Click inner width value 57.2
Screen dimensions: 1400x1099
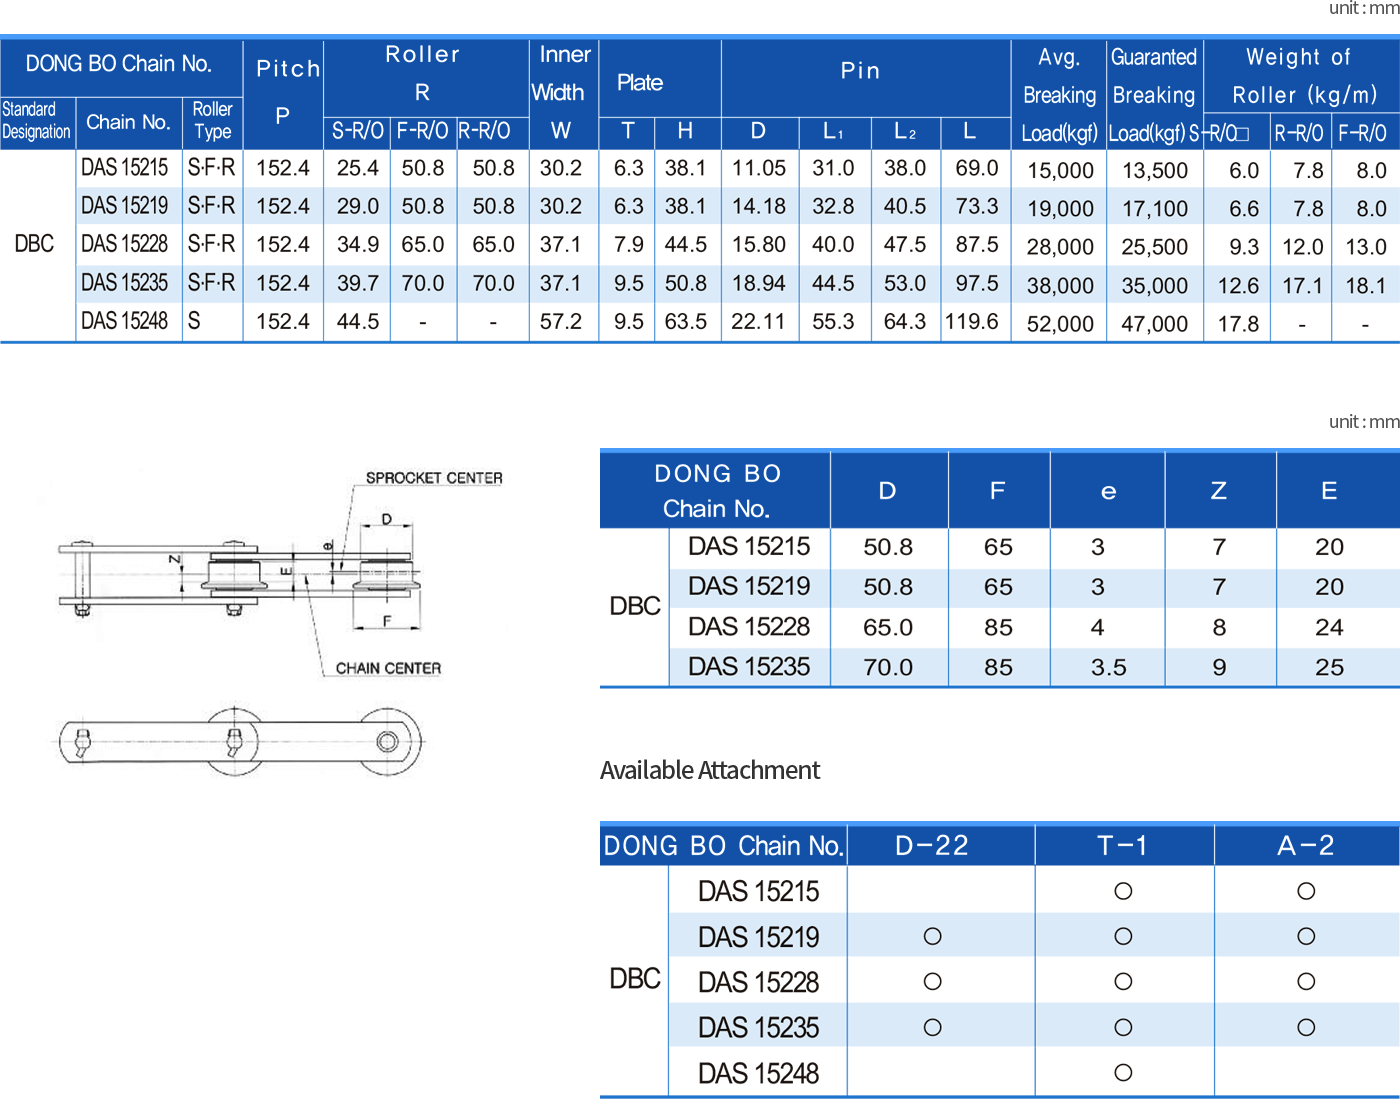(x=561, y=321)
